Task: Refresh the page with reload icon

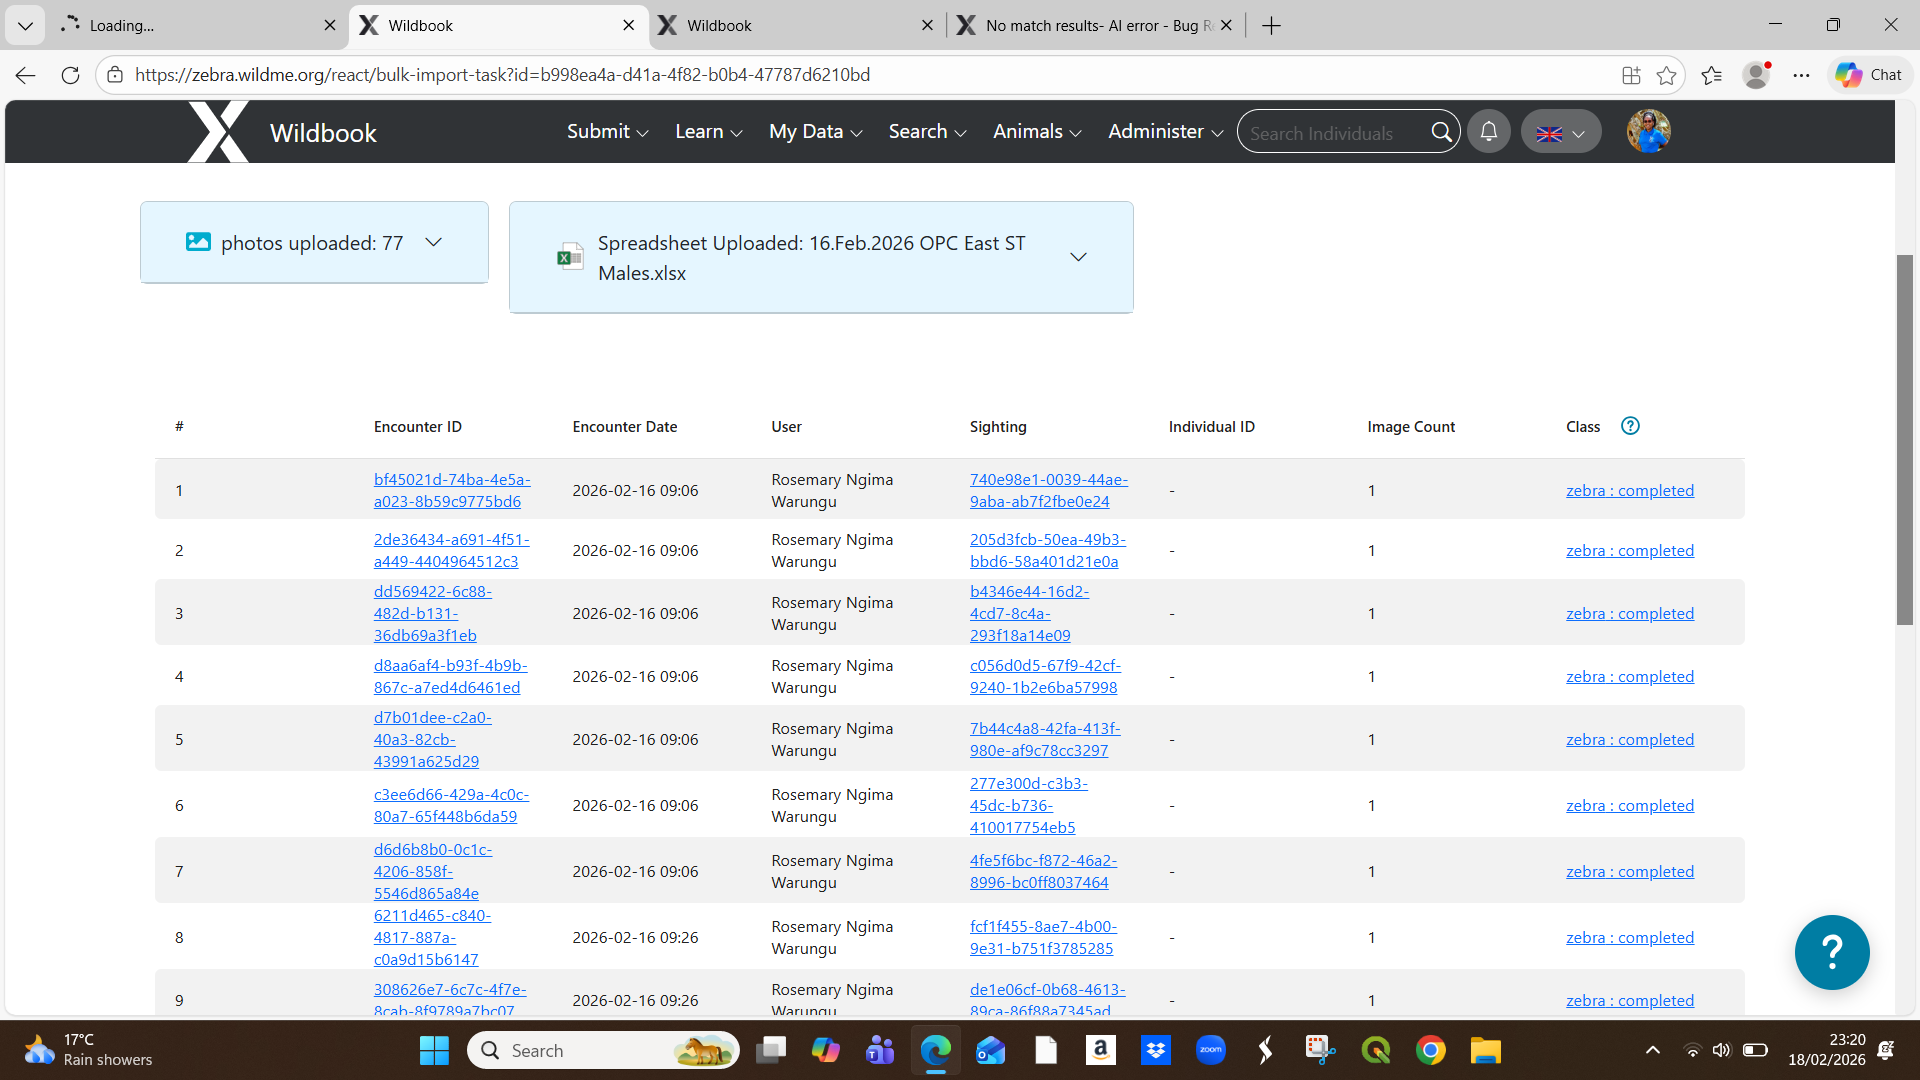Action: click(x=70, y=75)
